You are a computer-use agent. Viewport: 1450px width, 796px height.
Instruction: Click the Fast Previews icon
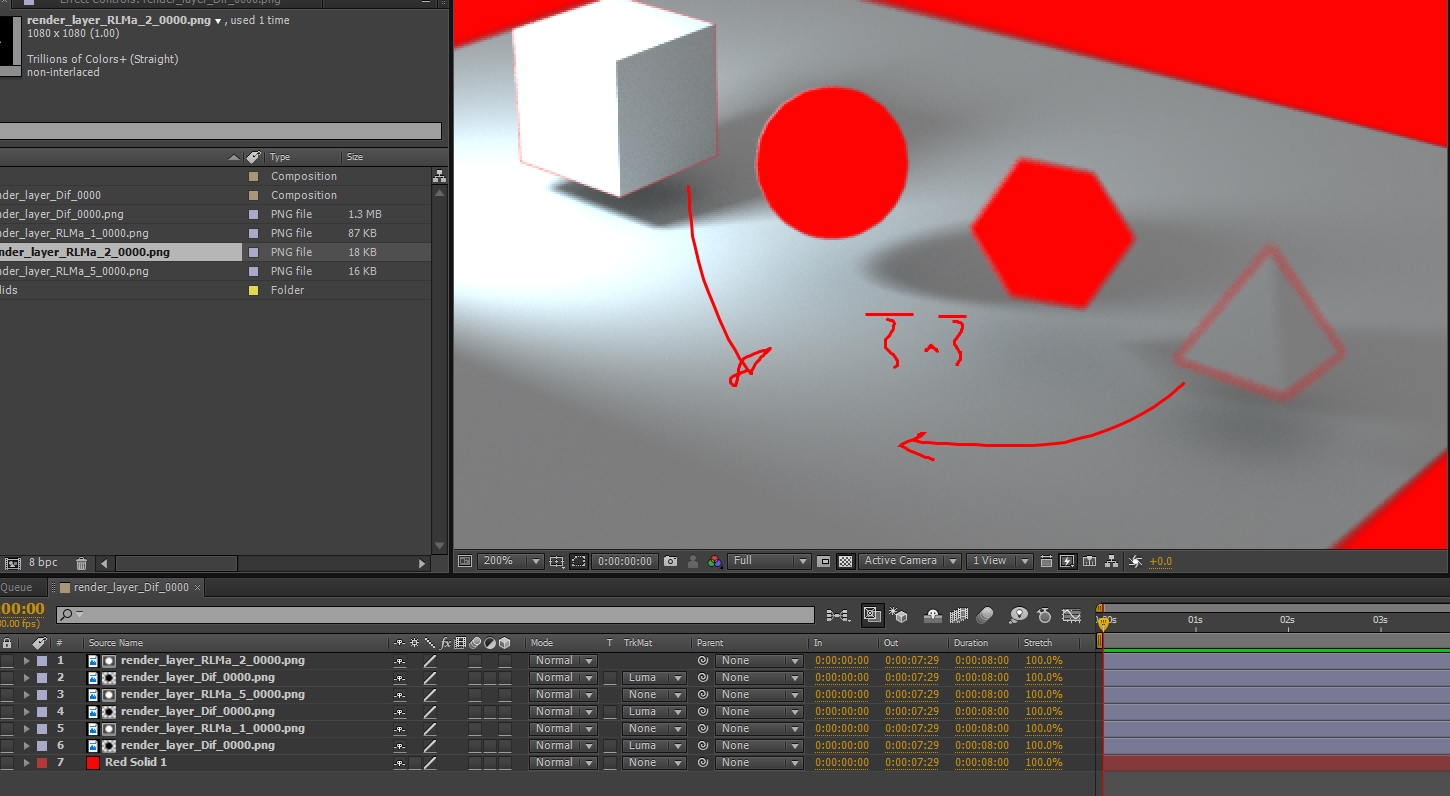point(1068,562)
